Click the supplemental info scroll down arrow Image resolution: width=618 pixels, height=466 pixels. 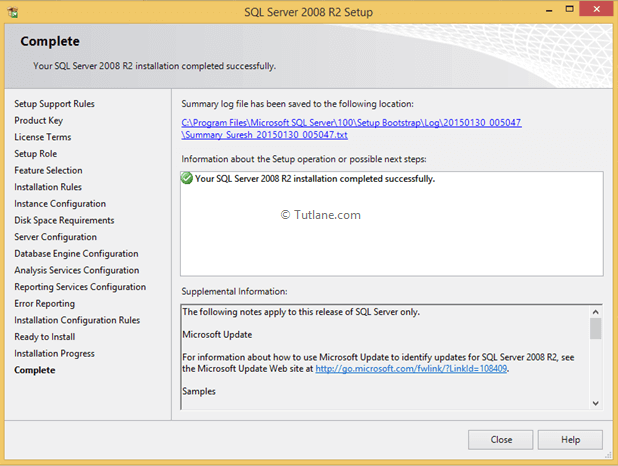pyautogui.click(x=596, y=403)
